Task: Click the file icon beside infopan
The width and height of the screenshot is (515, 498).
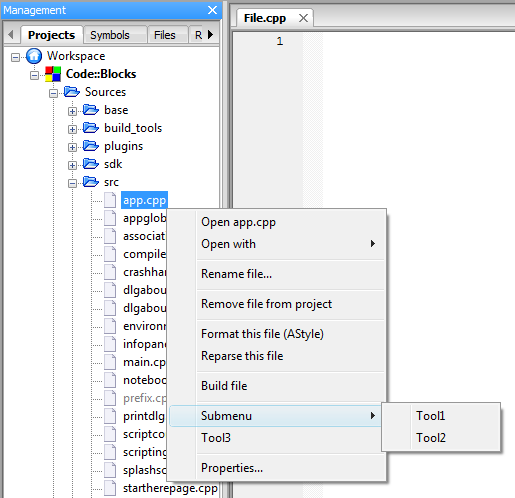Action: pyautogui.click(x=110, y=344)
